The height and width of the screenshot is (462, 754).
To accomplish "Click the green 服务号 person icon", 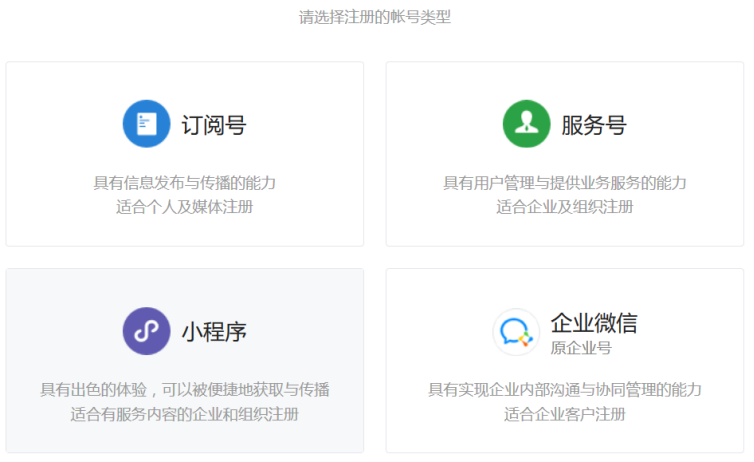I will coord(527,124).
